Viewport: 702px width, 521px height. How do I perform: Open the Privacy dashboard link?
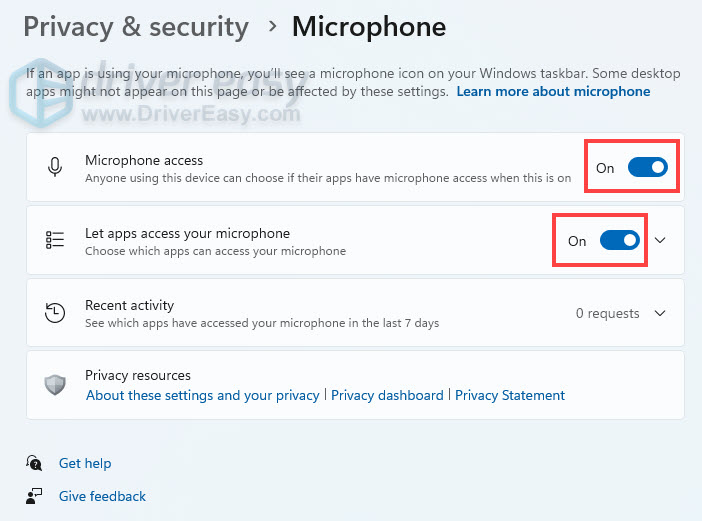[x=387, y=395]
